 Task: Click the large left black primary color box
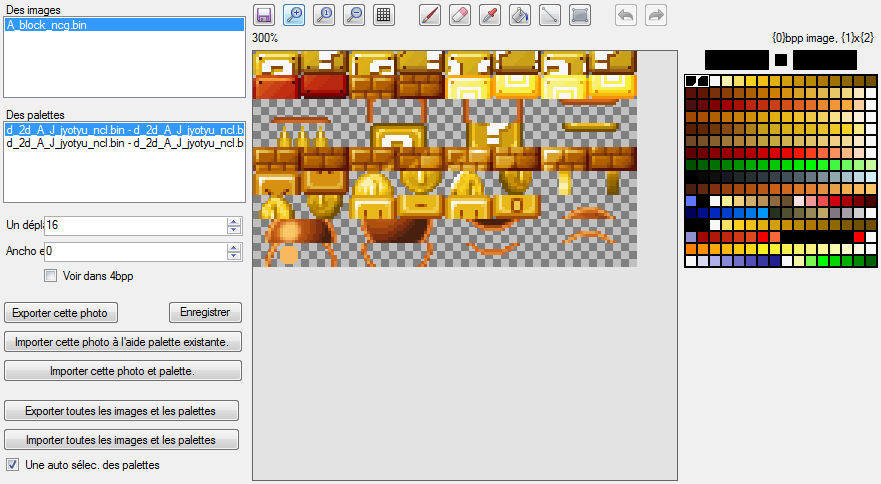point(737,60)
